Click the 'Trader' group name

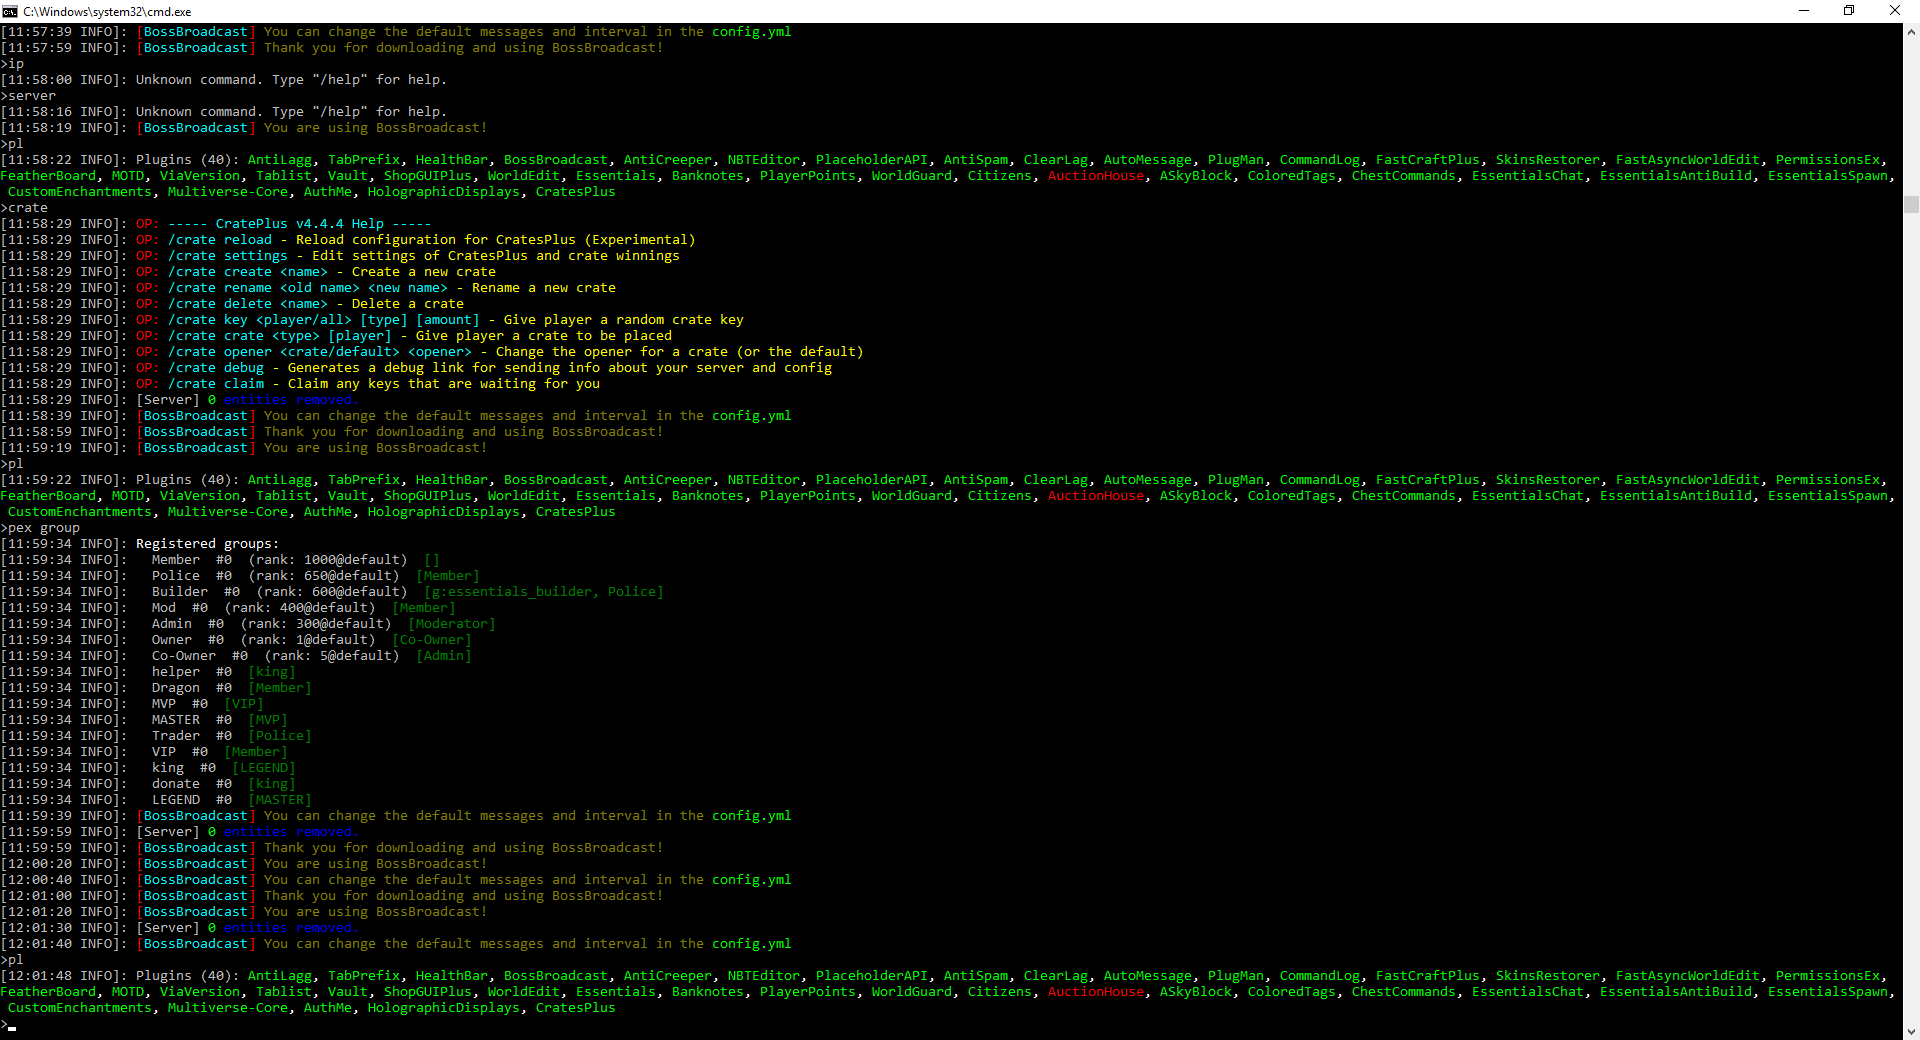[x=176, y=736]
